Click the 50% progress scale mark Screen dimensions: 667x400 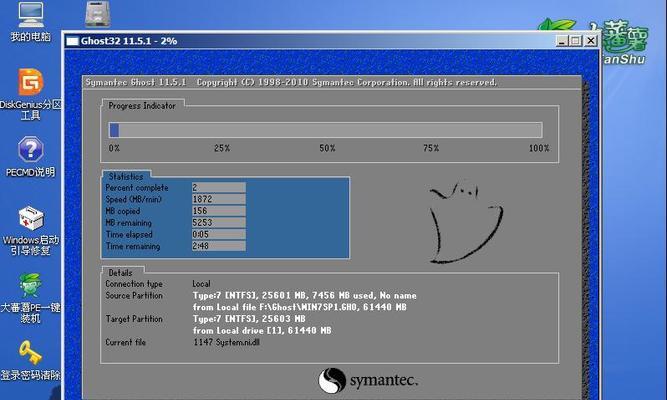pos(327,148)
